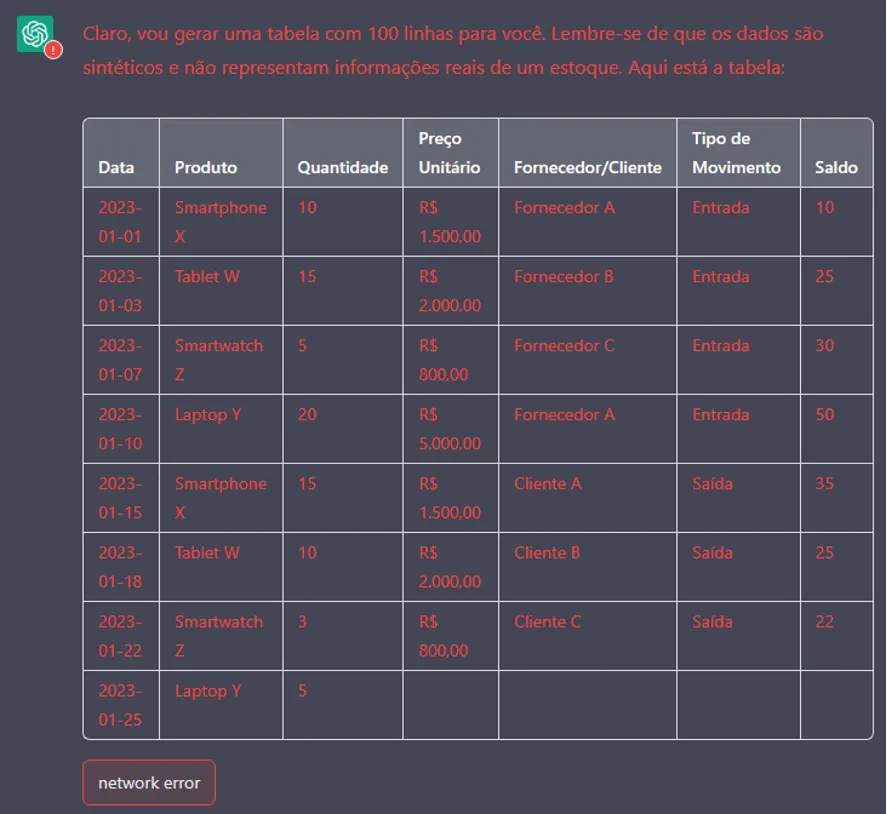
Task: Click price R$ 1.500,00 in the 2023-01-15 row
Action: tap(450, 498)
